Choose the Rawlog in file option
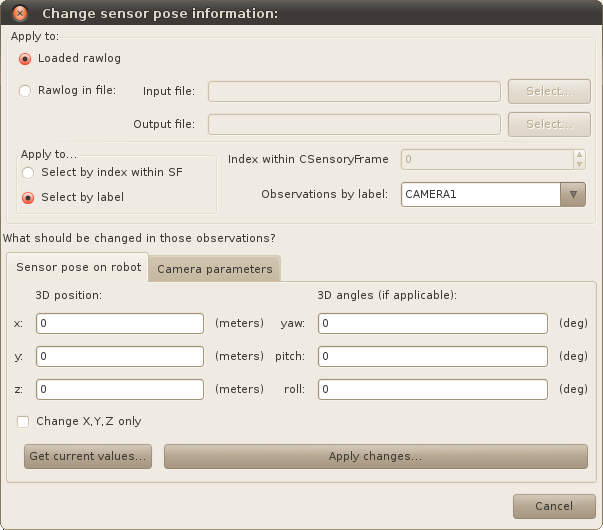This screenshot has width=603, height=530. (x=26, y=91)
